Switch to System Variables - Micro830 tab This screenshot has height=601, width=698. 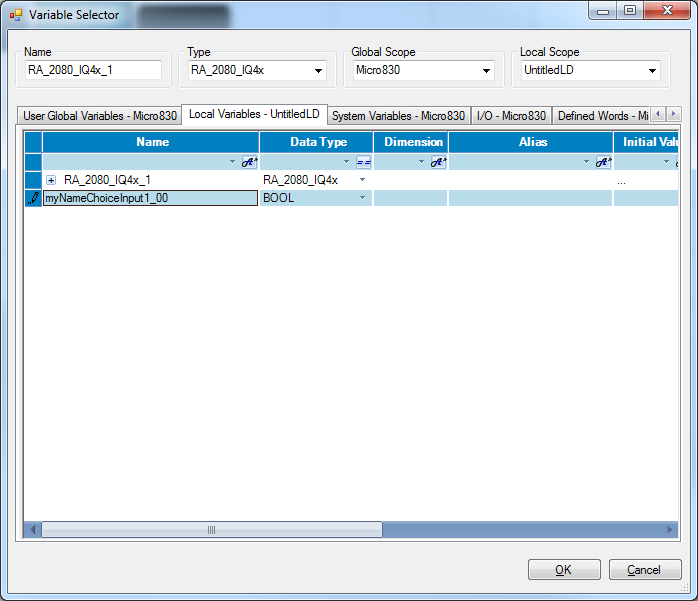coord(398,116)
